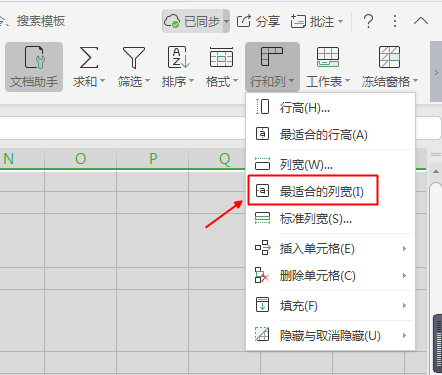Choose 标准列宽(S)... menu entry
This screenshot has height=375, width=442.
(x=330, y=218)
